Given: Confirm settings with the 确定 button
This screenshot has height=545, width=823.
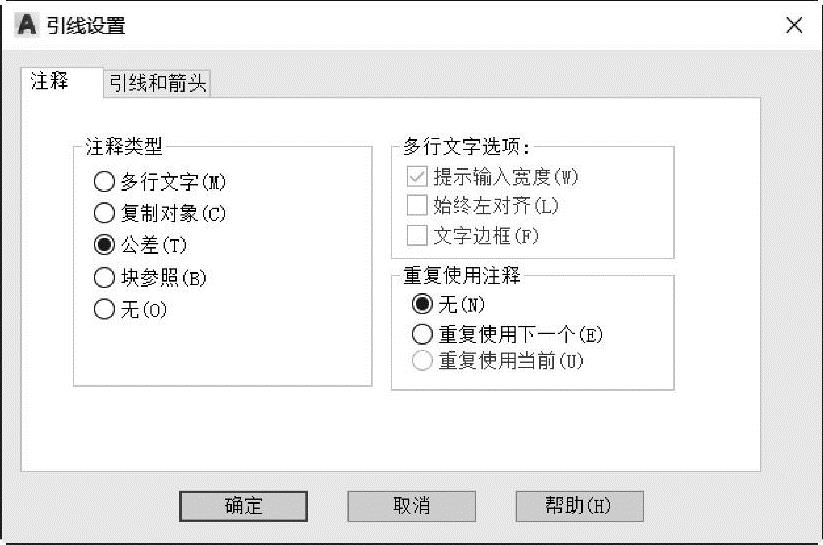Looking at the screenshot, I should [x=244, y=506].
